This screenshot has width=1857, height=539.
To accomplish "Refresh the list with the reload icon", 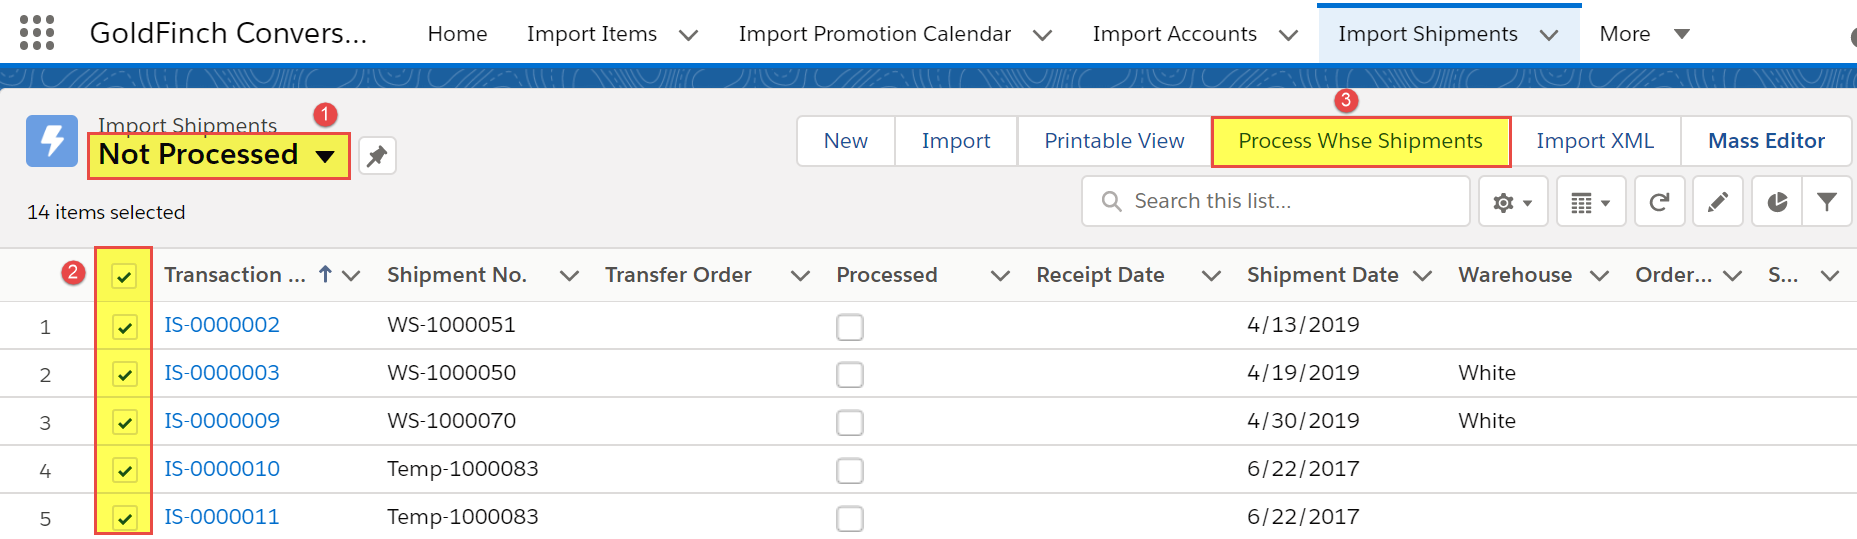I will pyautogui.click(x=1659, y=202).
